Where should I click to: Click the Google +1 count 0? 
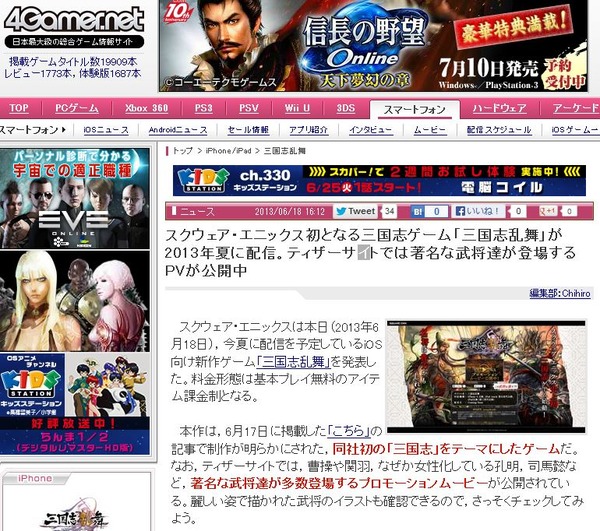(x=569, y=211)
